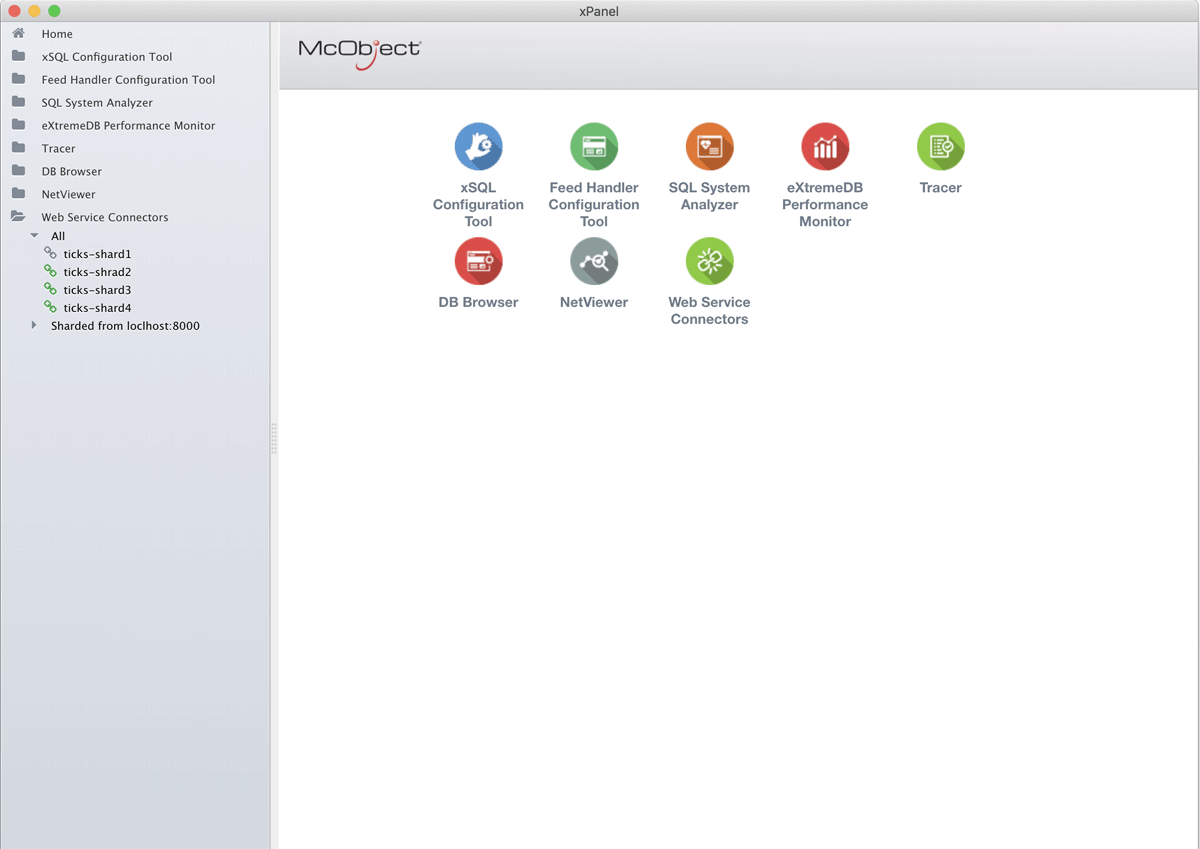Open the NetViewer gray icon
The width and height of the screenshot is (1200, 849).
click(x=594, y=262)
